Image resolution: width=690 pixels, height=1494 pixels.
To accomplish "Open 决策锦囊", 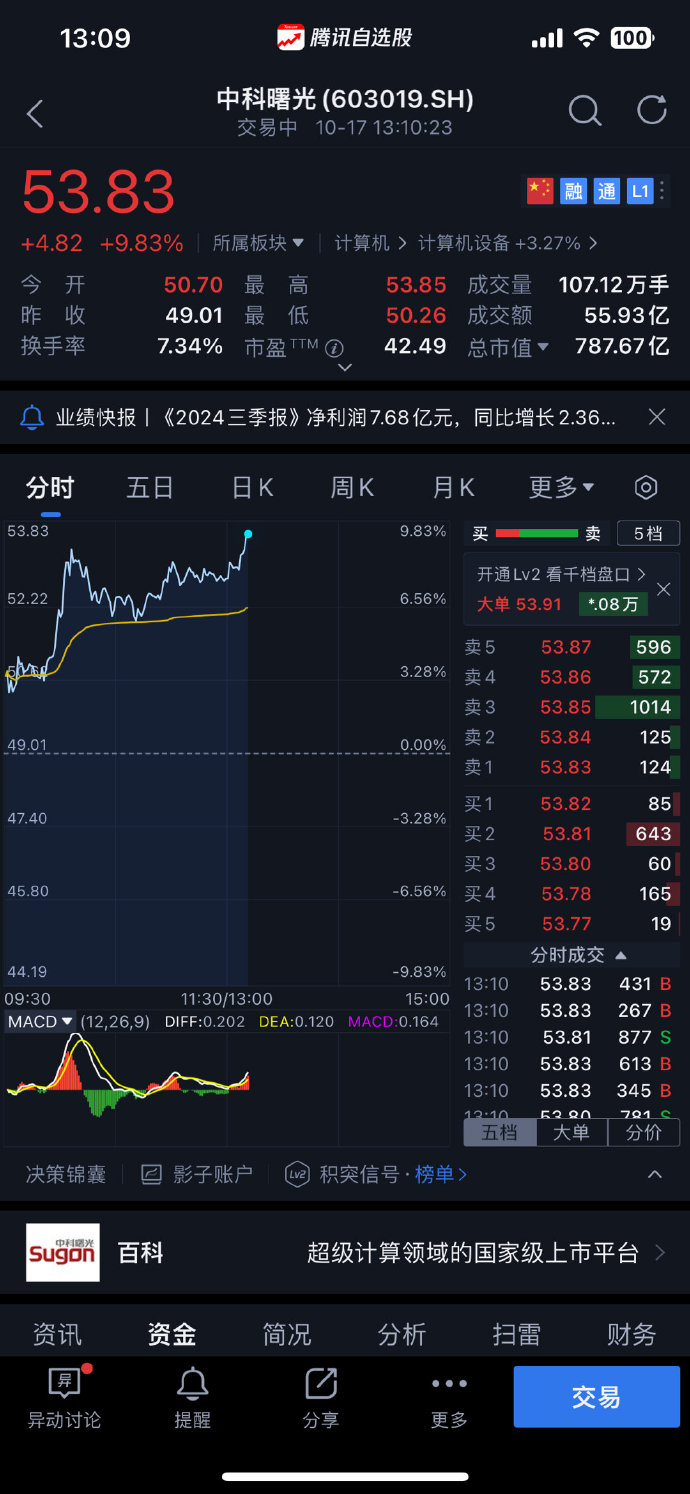I will point(66,1174).
